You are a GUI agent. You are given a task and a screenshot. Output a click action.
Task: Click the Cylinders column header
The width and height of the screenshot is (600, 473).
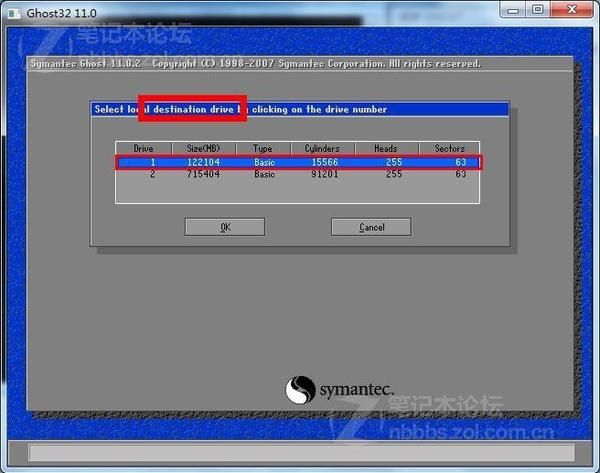(323, 148)
